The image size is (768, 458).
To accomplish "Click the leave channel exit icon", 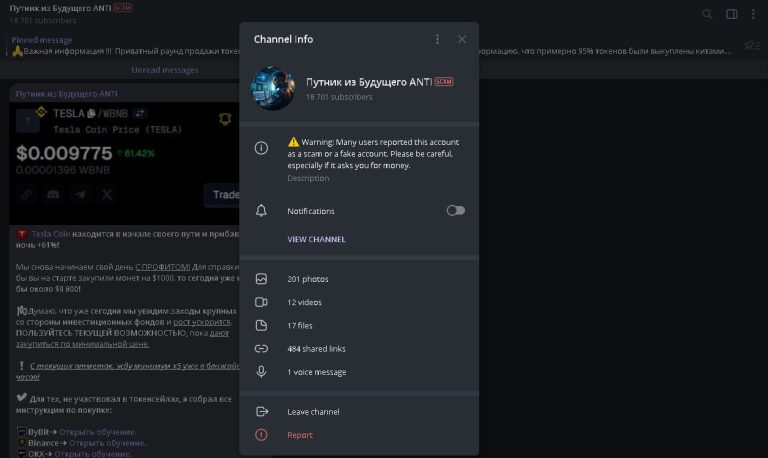I will [262, 411].
